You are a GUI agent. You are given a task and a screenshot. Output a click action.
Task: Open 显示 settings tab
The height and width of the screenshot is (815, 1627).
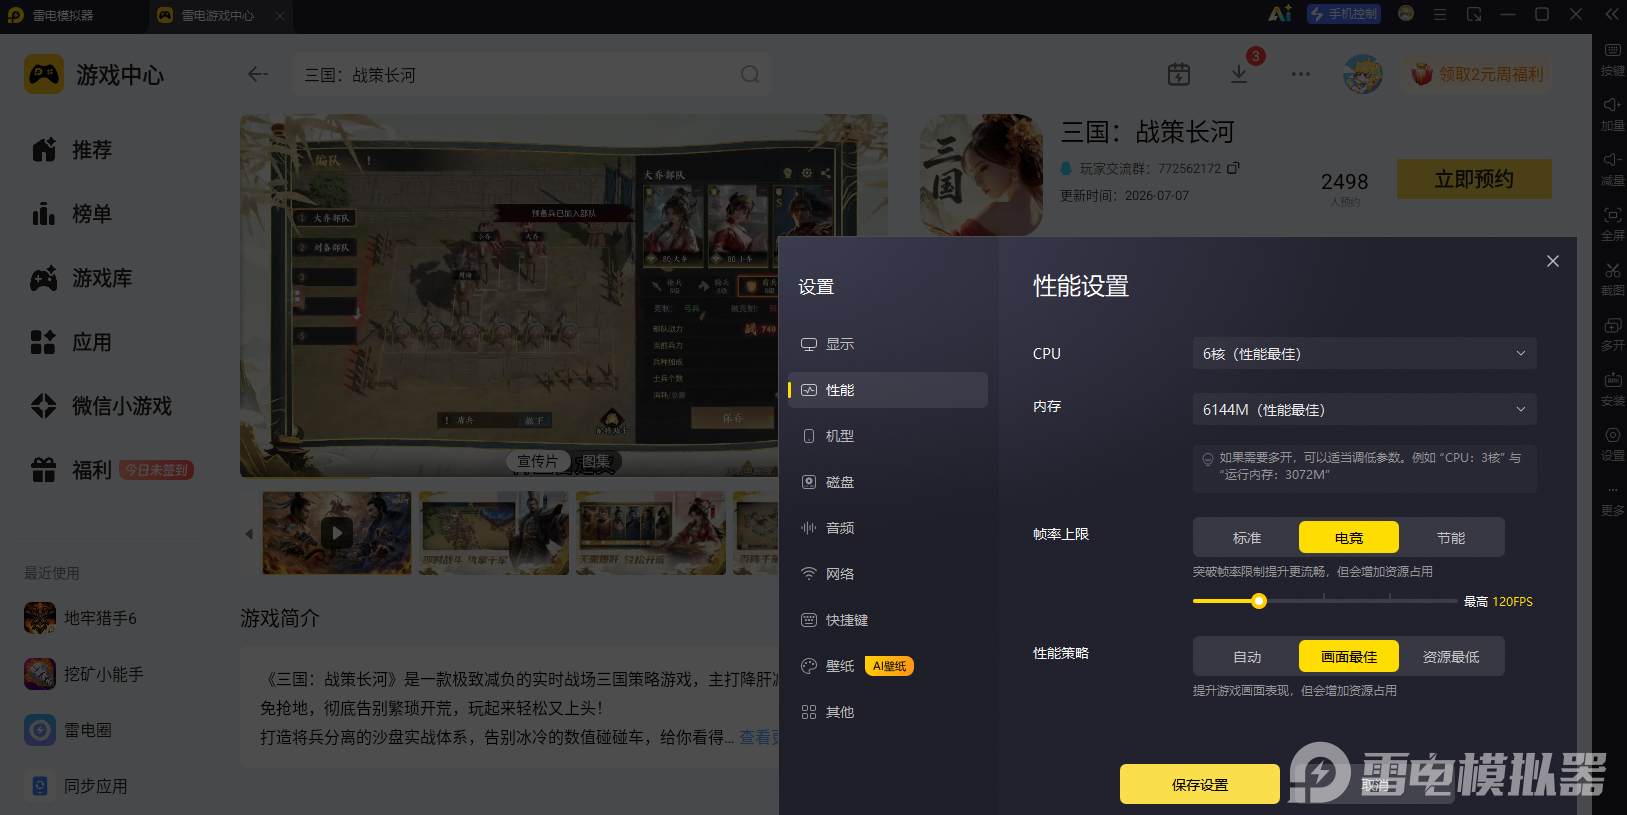pos(888,344)
